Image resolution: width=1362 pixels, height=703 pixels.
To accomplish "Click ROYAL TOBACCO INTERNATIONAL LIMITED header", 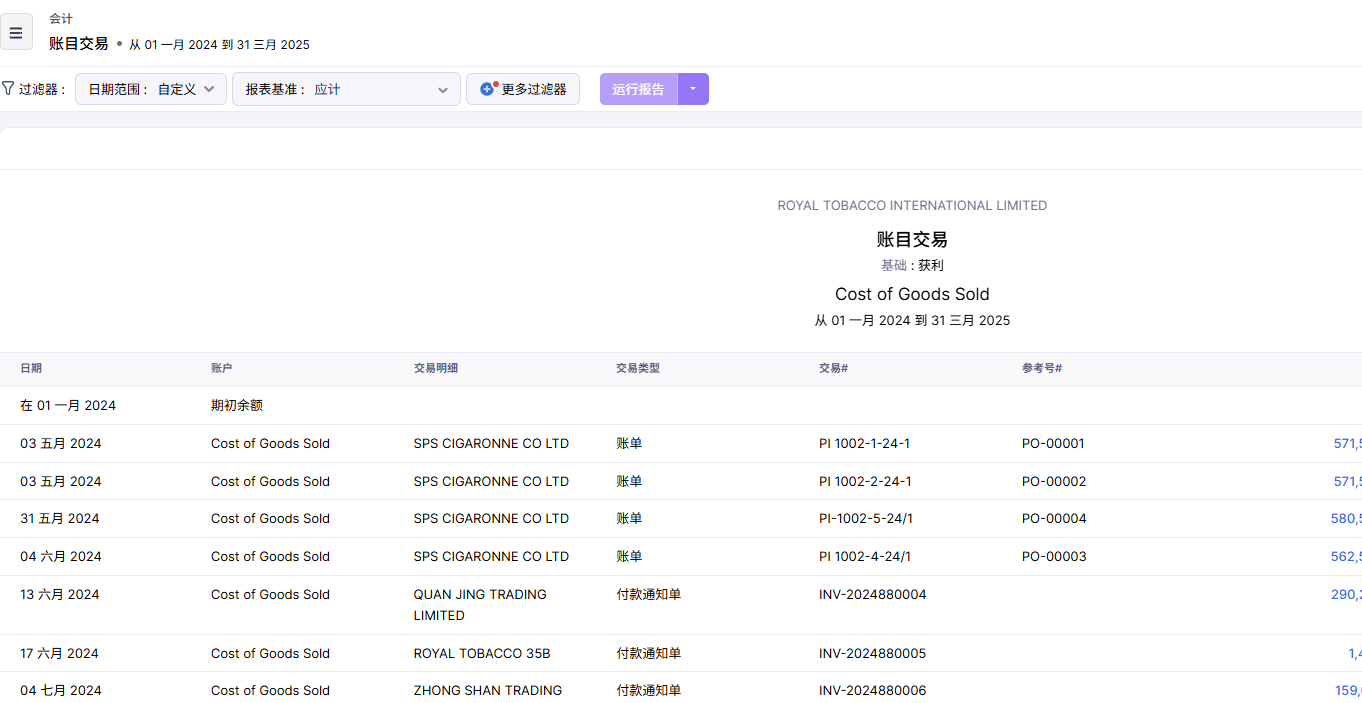I will point(912,205).
